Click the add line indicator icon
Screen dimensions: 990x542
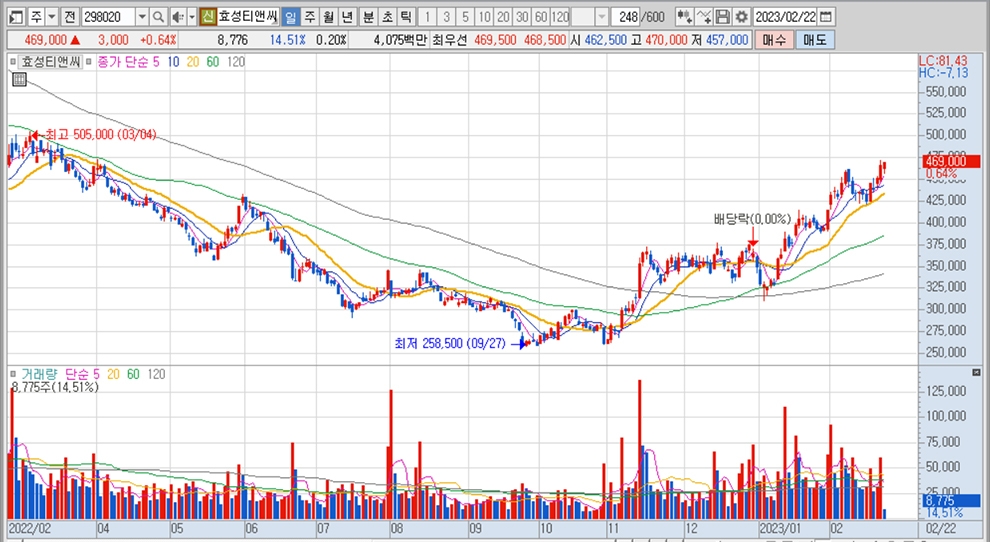[704, 17]
